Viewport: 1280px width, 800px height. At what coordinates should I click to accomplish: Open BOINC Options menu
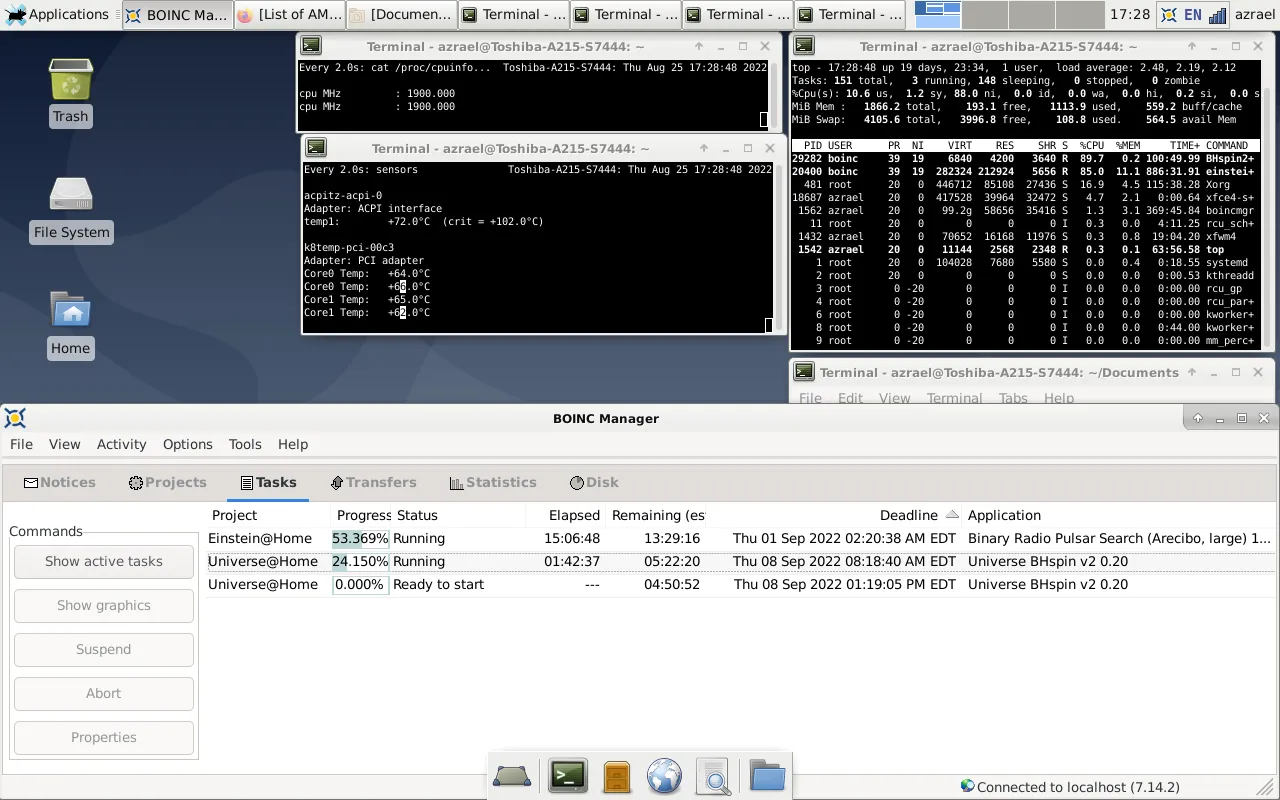click(187, 444)
